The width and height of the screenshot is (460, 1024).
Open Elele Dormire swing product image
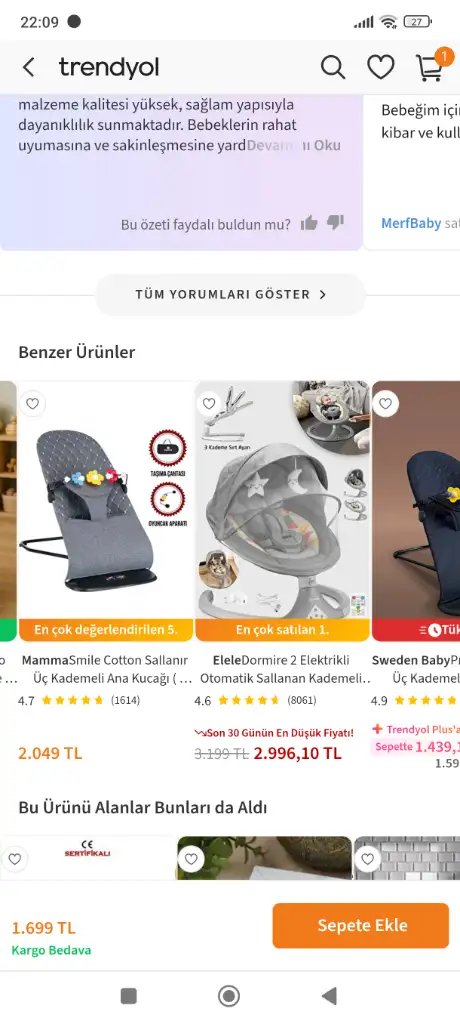coord(282,500)
